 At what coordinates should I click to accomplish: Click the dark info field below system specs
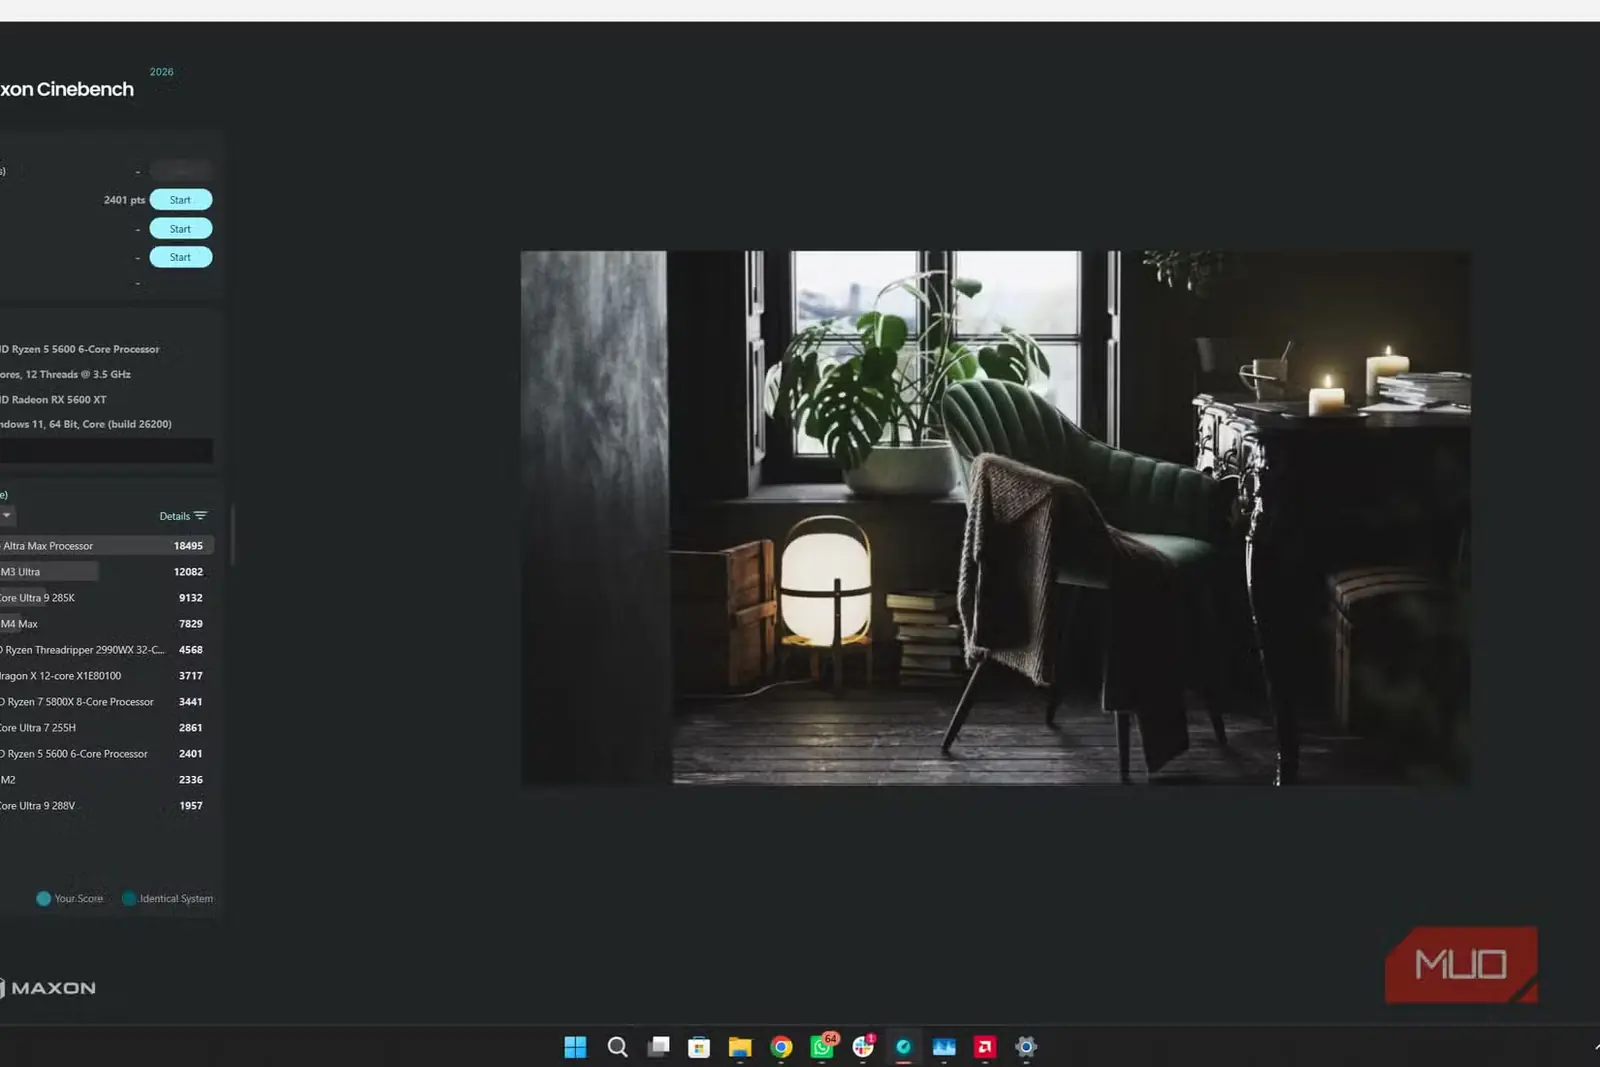click(x=106, y=451)
